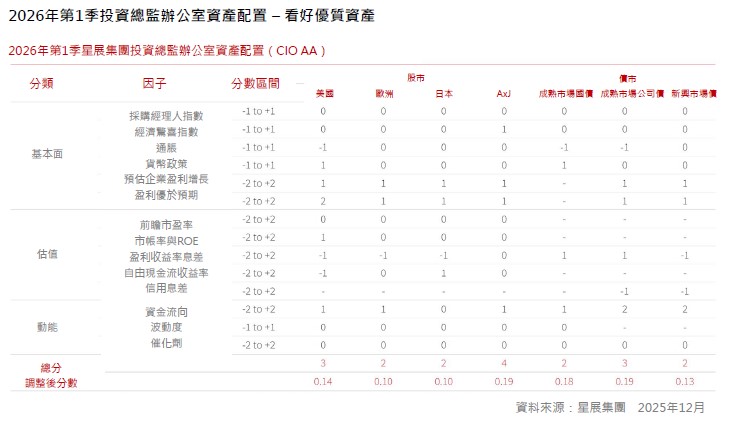Click the 資金流向 factor row label
Screen dimensions: 729x442
(x=166, y=312)
